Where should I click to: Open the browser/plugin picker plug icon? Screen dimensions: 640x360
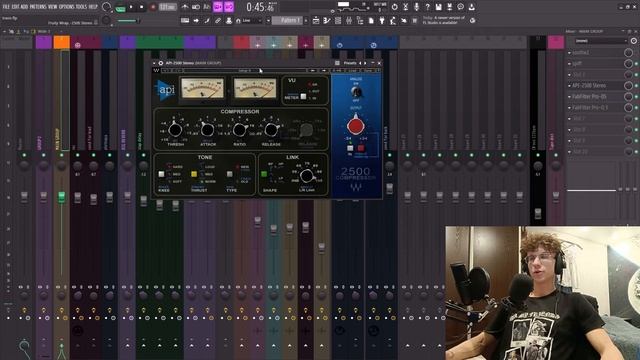tap(382, 20)
